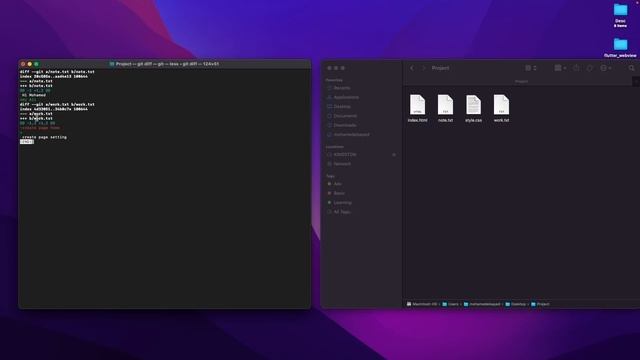Click Users in the Finder path bar
Screen dimensions: 640x360
click(x=450, y=304)
